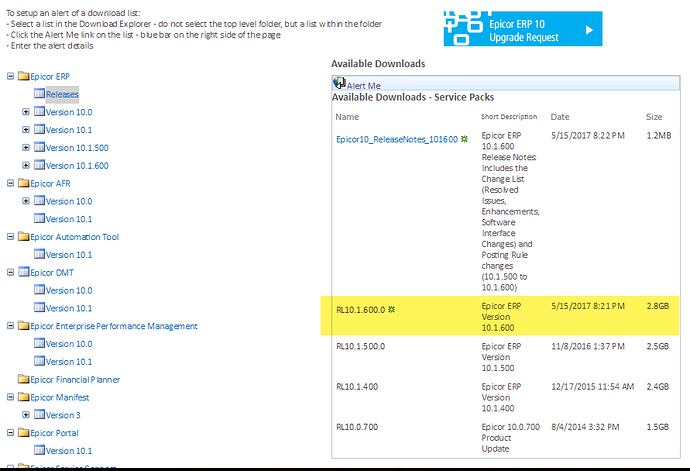This screenshot has height=471, width=690.
Task: Expand Version 10.1.600 tree node
Action: [26, 166]
